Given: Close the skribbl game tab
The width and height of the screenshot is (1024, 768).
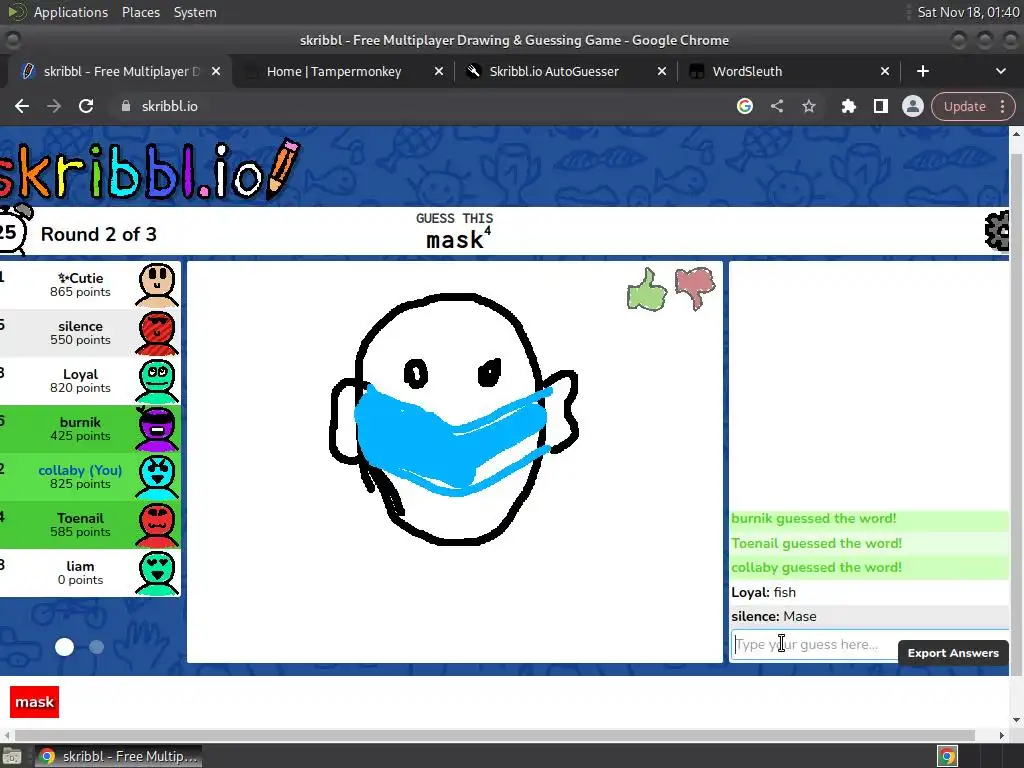Looking at the screenshot, I should pos(216,71).
